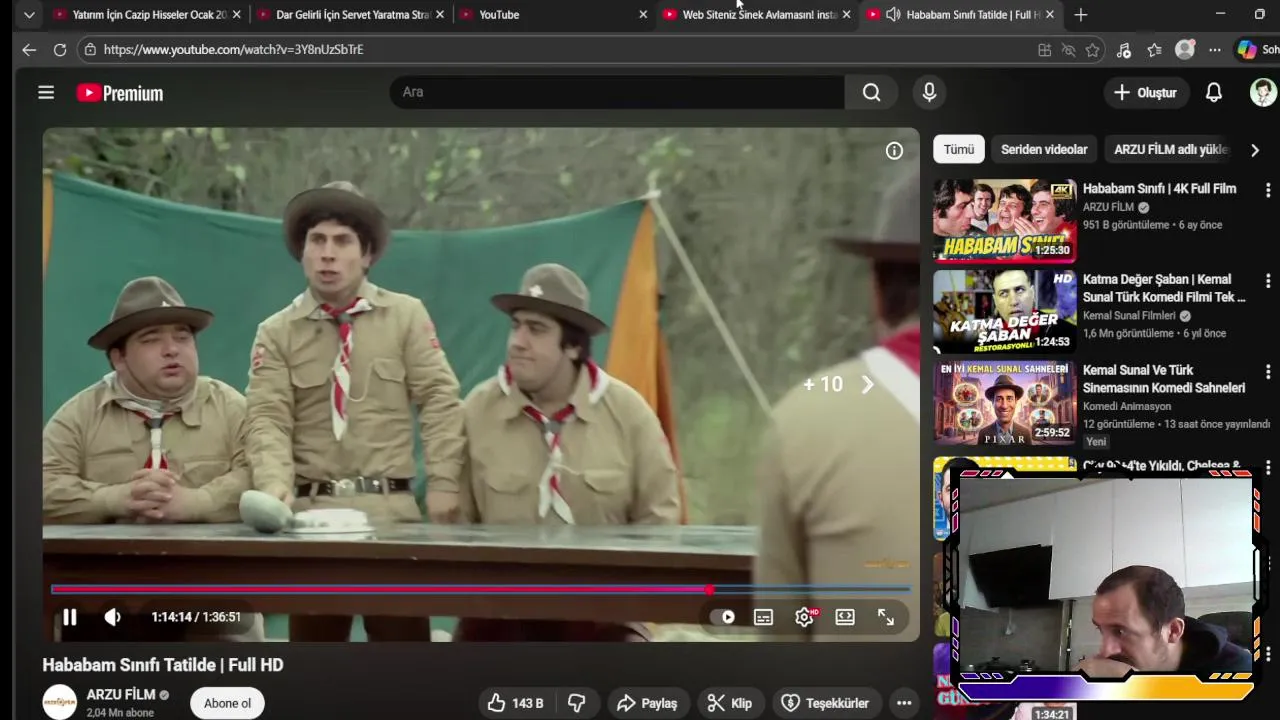This screenshot has height=720, width=1280.
Task: Open Kemal Sunal Filmleri channel link
Action: click(1129, 316)
